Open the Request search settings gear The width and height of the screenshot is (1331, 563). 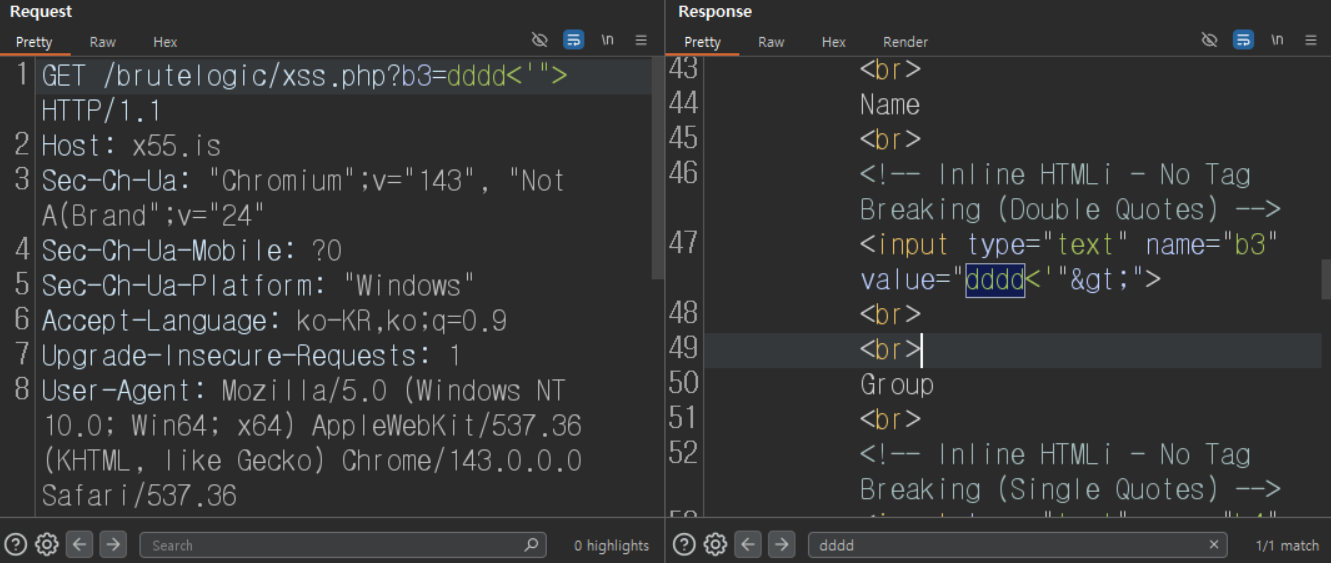click(x=47, y=544)
